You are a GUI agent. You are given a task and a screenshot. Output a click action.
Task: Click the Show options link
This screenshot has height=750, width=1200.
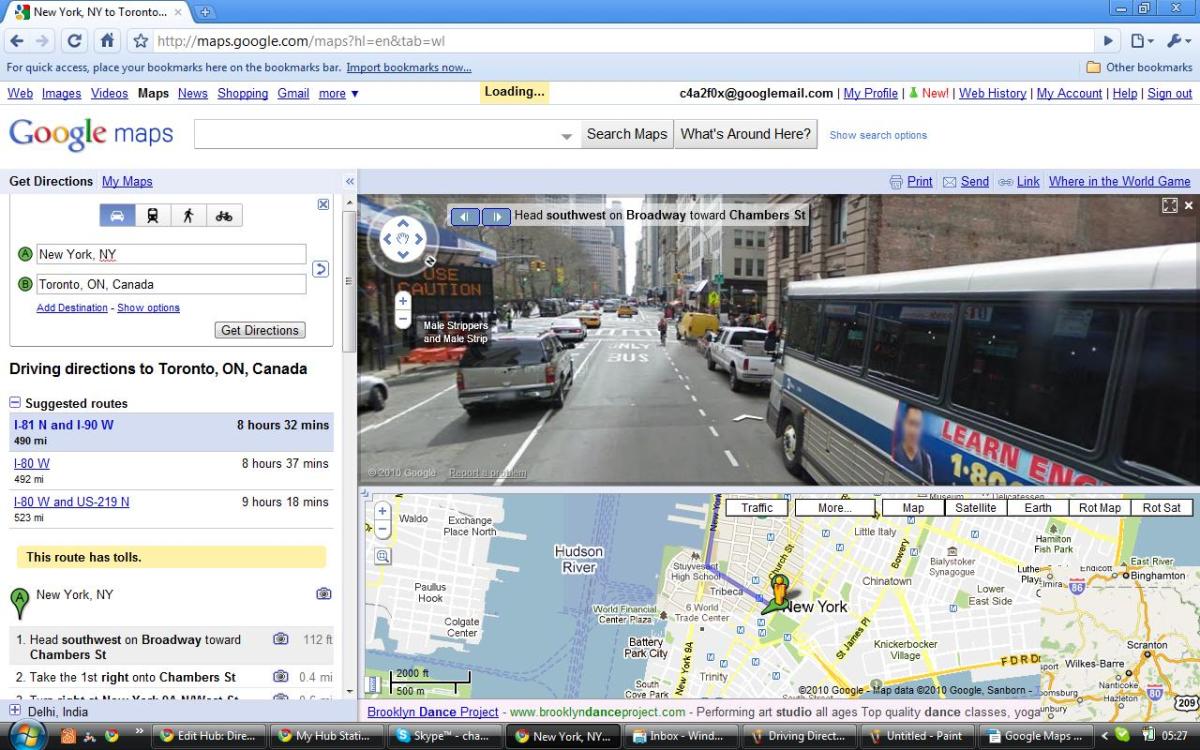click(148, 308)
